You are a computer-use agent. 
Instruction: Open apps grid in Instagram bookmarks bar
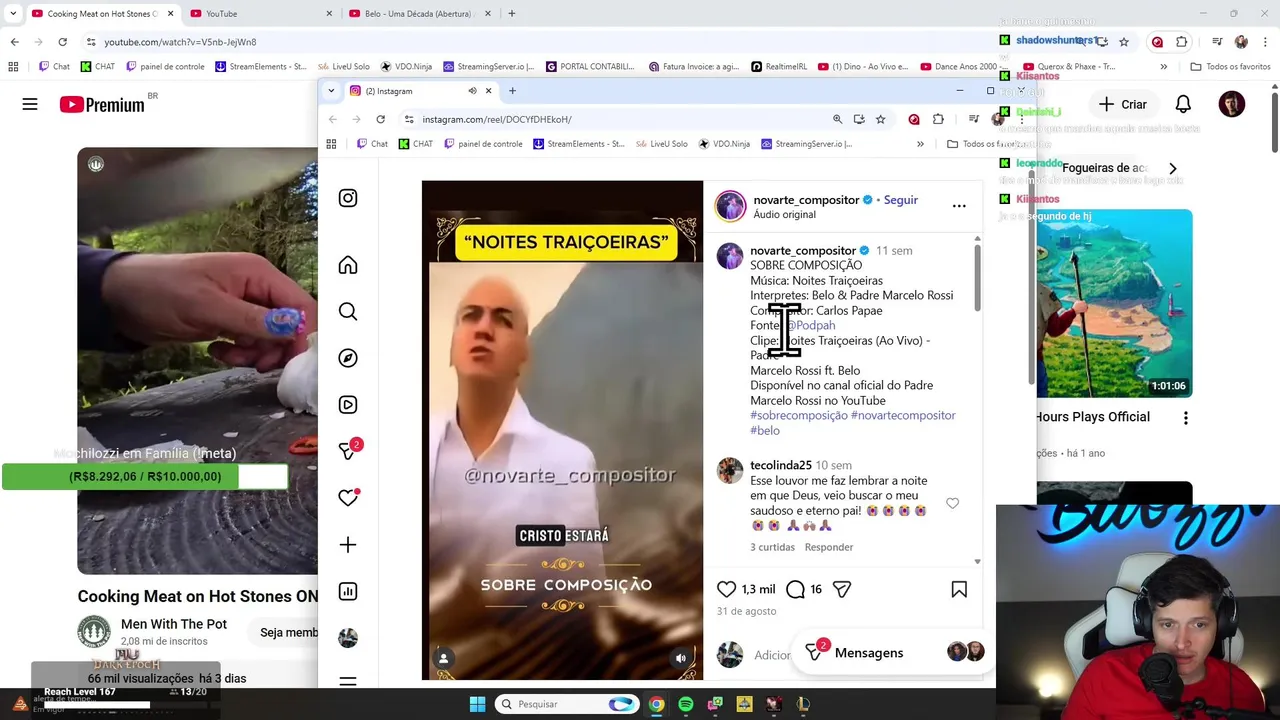(x=331, y=144)
